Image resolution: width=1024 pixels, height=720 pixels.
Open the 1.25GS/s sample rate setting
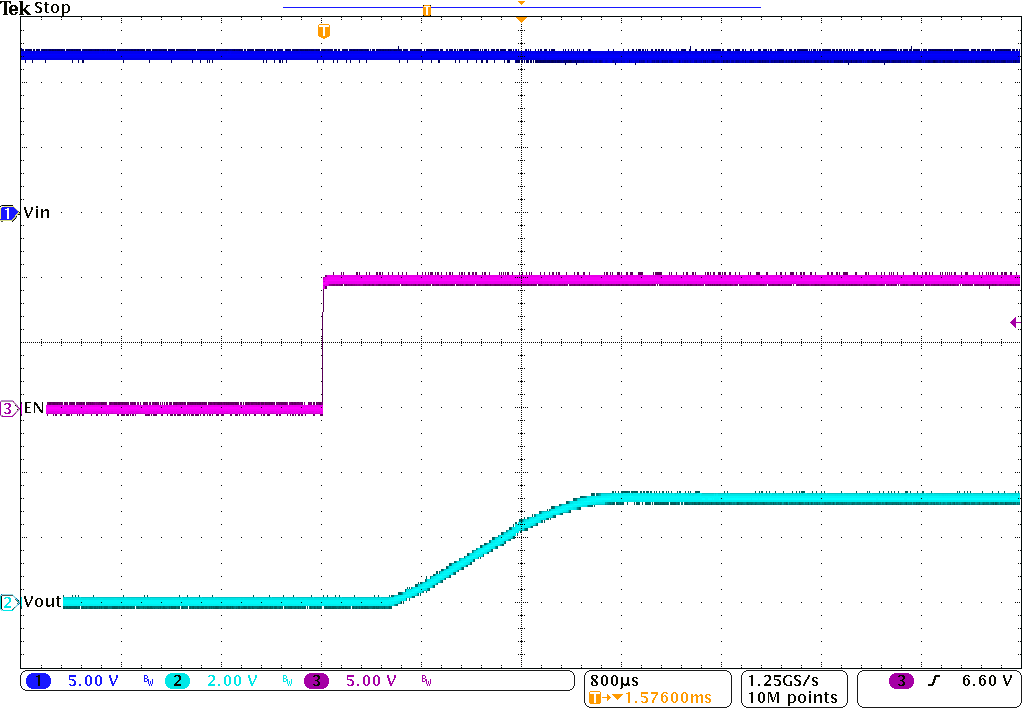pos(782,678)
